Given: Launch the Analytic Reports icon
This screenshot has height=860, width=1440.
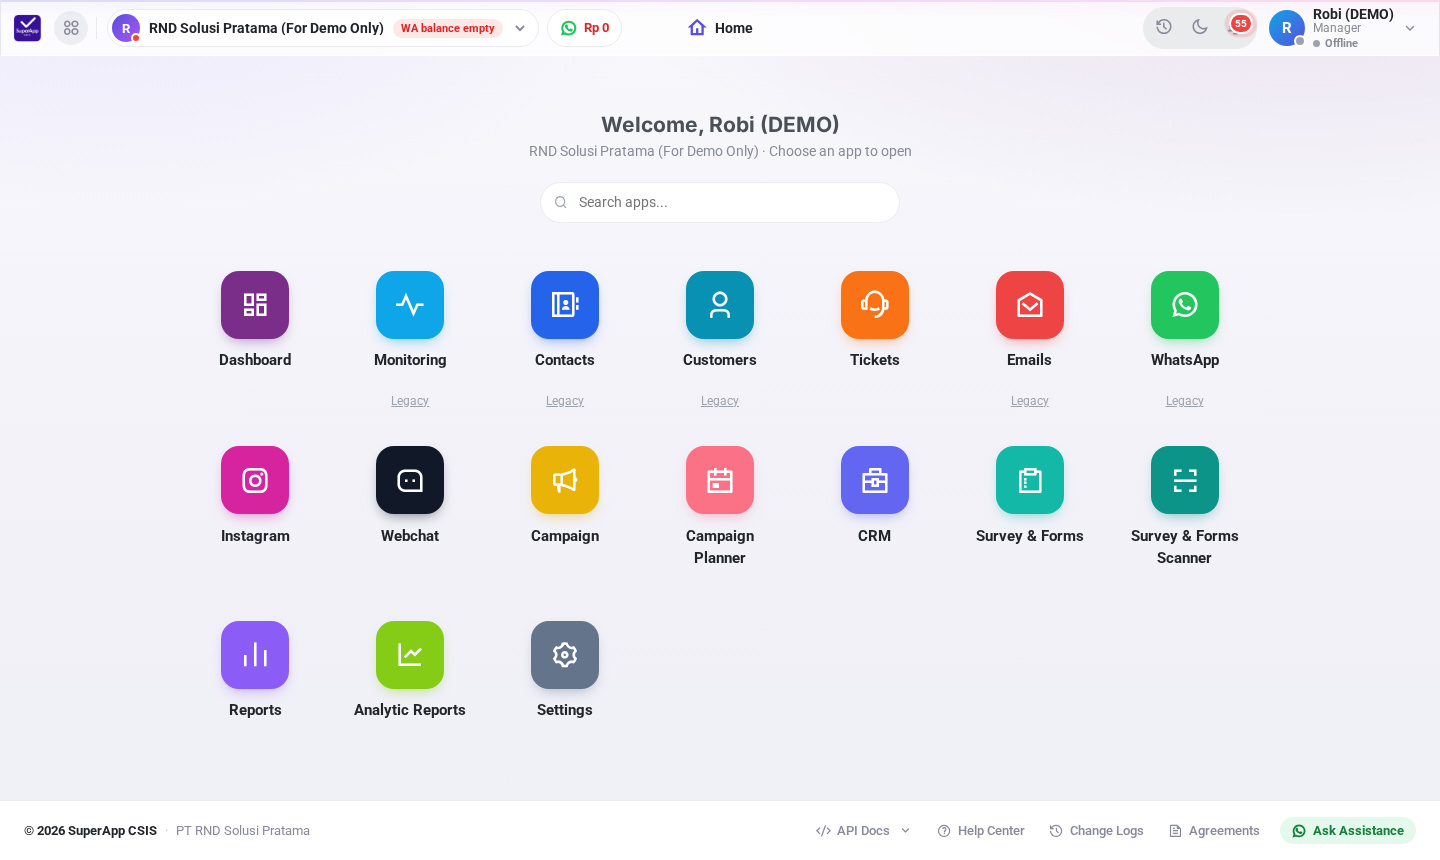Looking at the screenshot, I should click(410, 655).
